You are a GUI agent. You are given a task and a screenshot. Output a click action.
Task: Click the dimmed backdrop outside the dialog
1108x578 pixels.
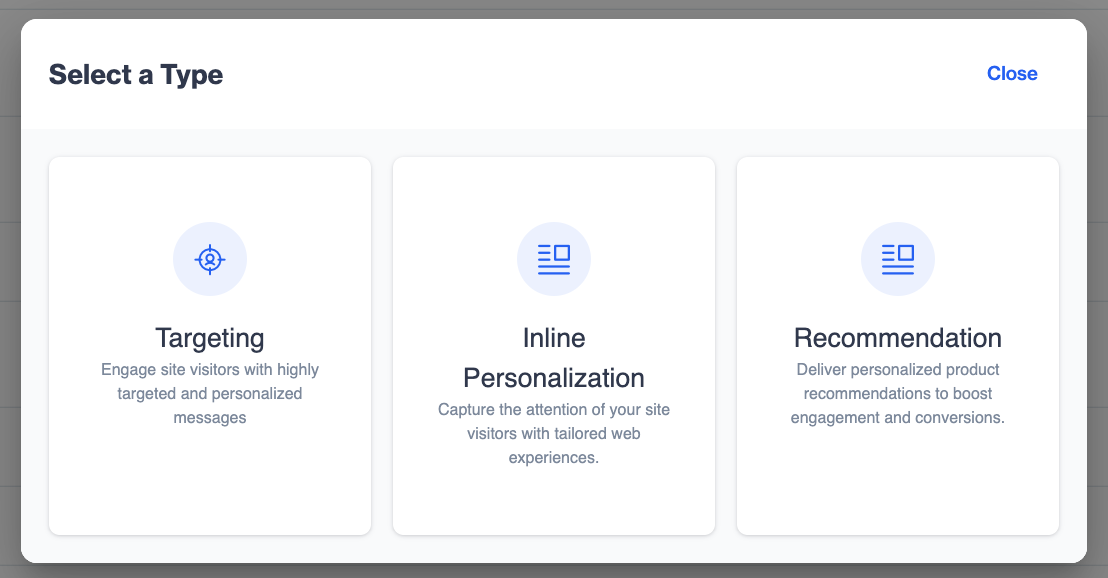click(10, 283)
